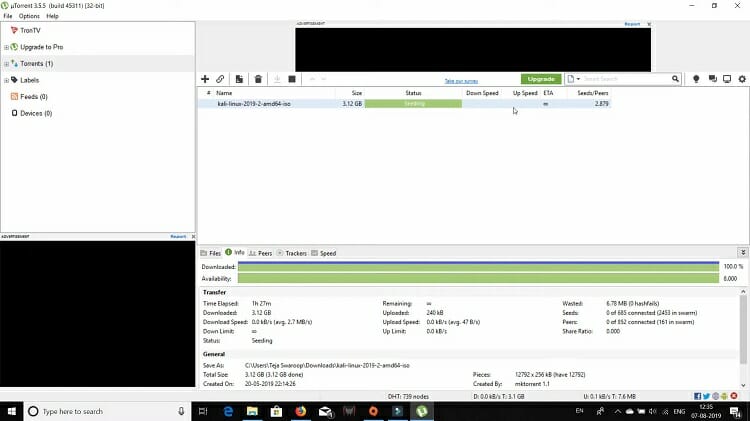
Task: Sort by the Size column header
Action: click(357, 93)
